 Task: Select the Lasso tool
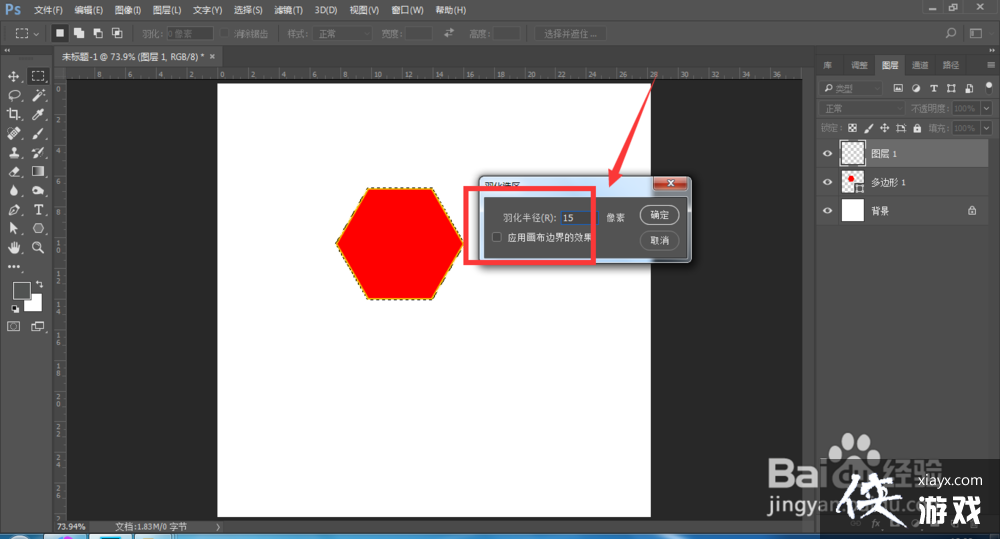[15, 95]
